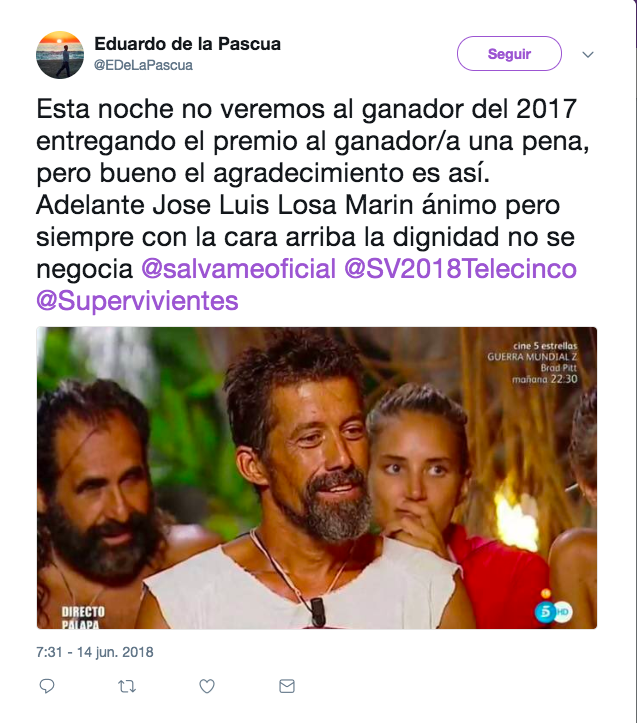Click the Telecinco 5 HD logo in photo

(553, 611)
